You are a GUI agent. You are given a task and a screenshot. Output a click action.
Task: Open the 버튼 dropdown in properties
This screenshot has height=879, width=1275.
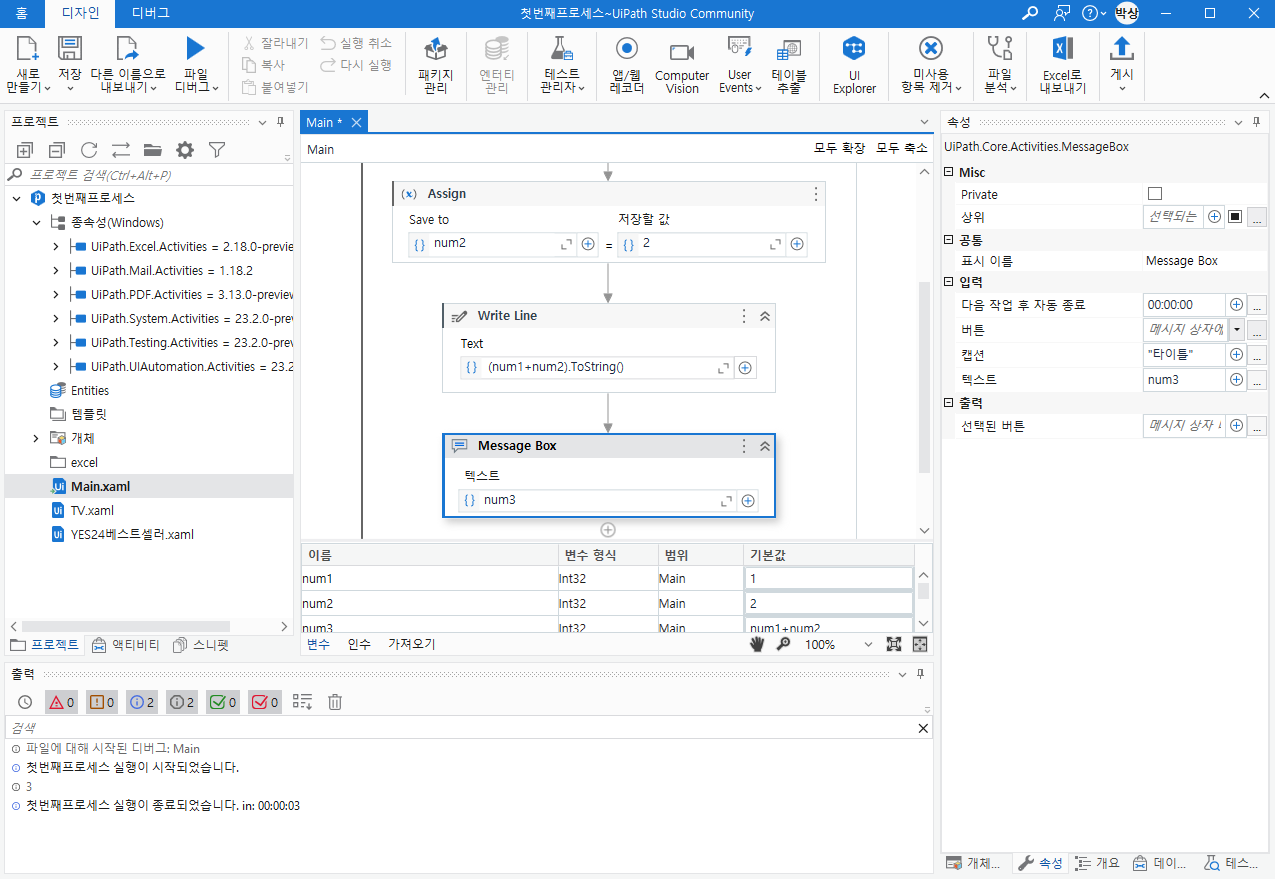click(x=1237, y=329)
